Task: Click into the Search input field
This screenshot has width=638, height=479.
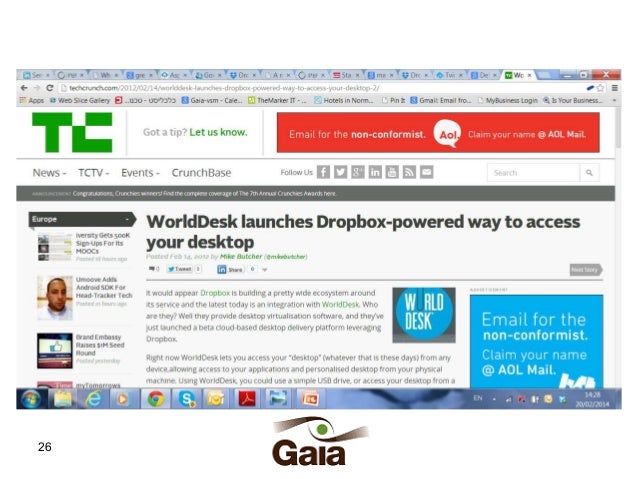Action: 533,173
